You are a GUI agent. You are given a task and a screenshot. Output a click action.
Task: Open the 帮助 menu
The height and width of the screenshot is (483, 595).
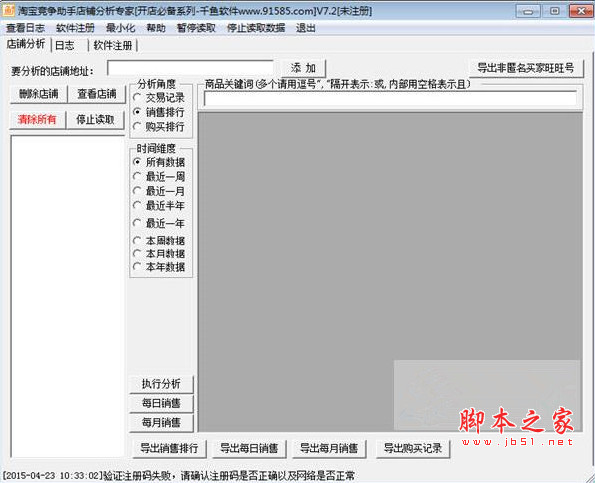click(x=156, y=28)
